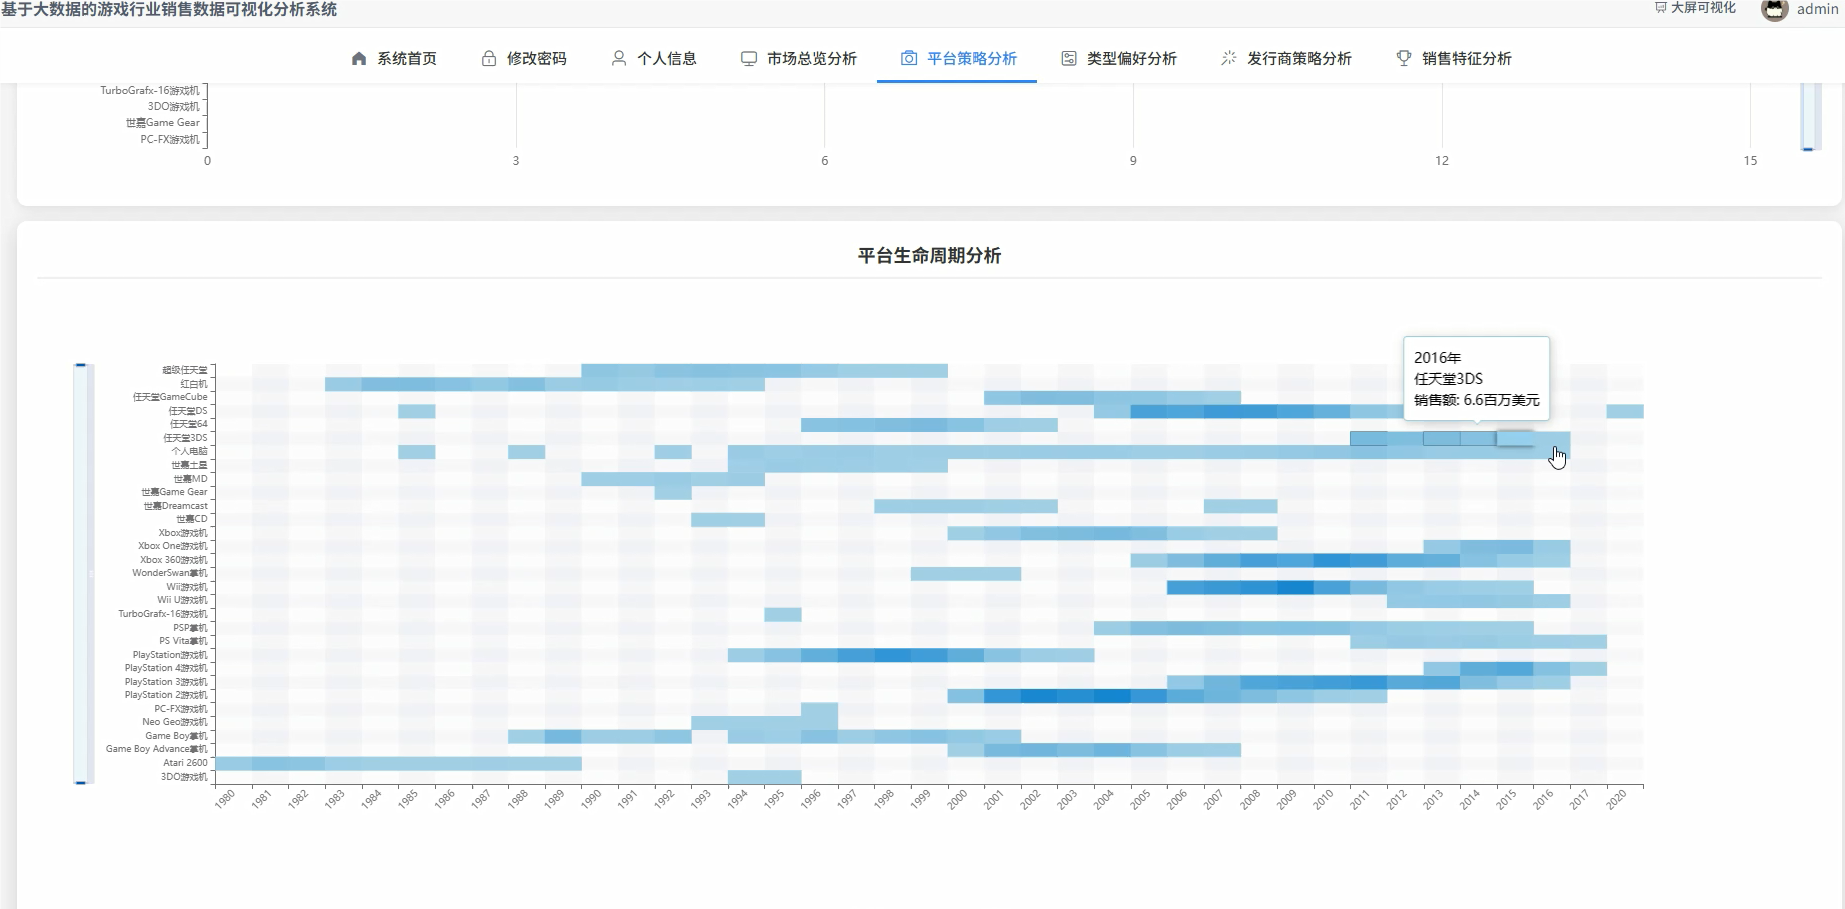Click the Wii游戏机 2009 heatmap cell
The width and height of the screenshot is (1845, 909).
point(1295,587)
